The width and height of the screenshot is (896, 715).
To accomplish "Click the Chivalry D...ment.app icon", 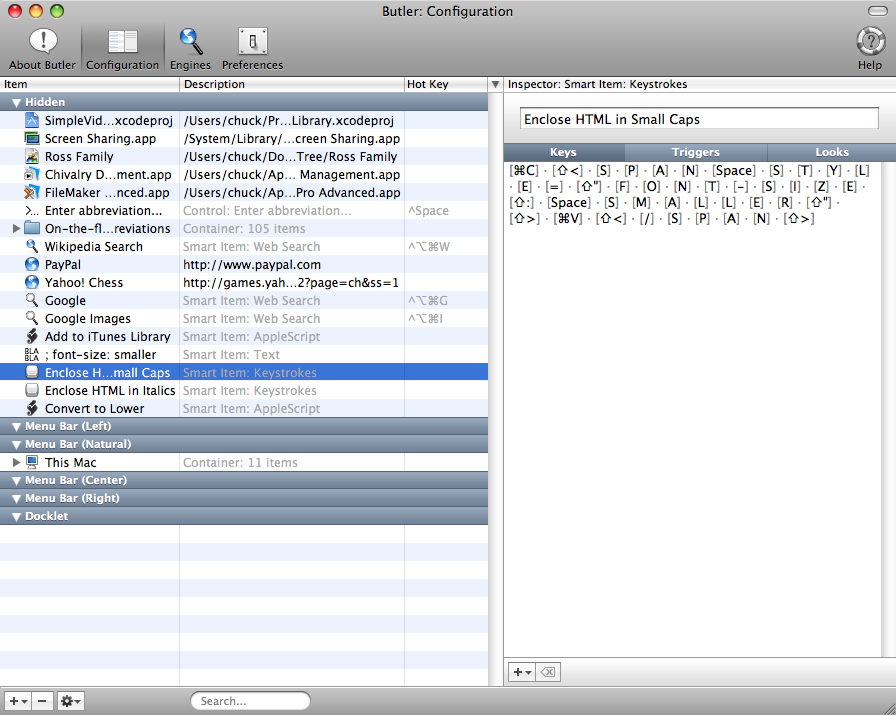I will (32, 174).
